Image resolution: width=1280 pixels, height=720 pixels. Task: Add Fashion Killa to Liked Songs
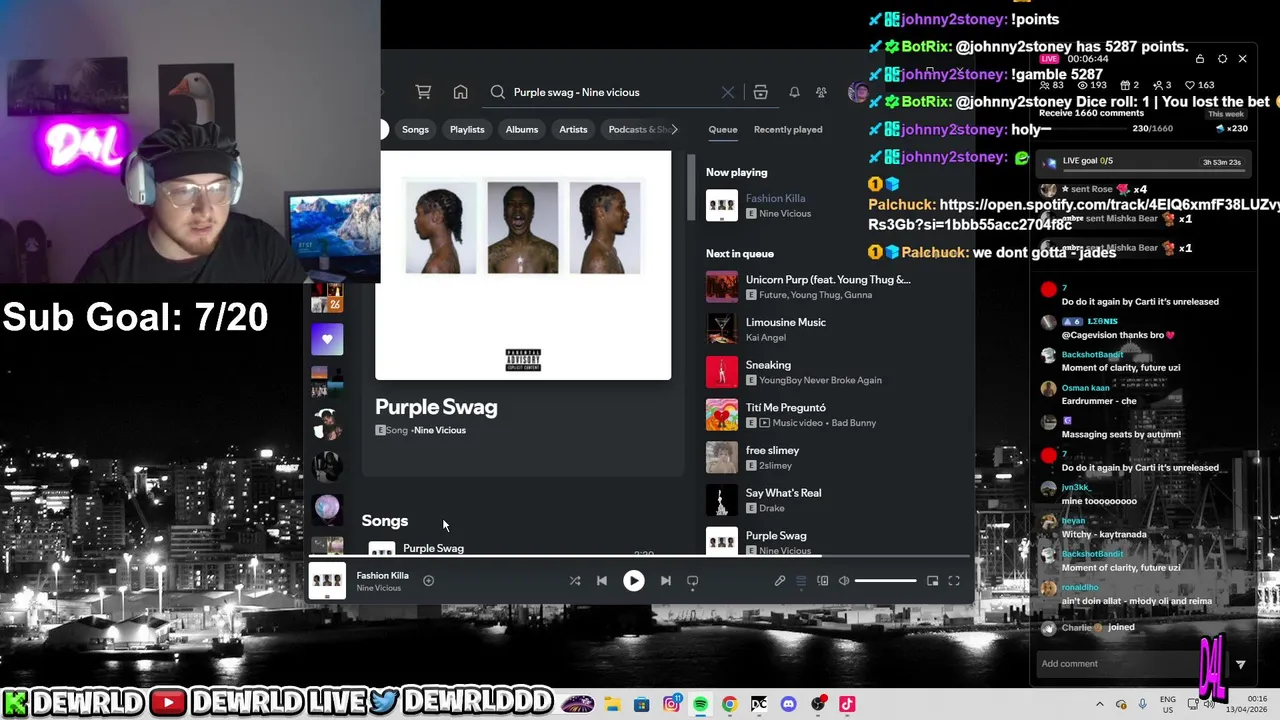[x=428, y=580]
